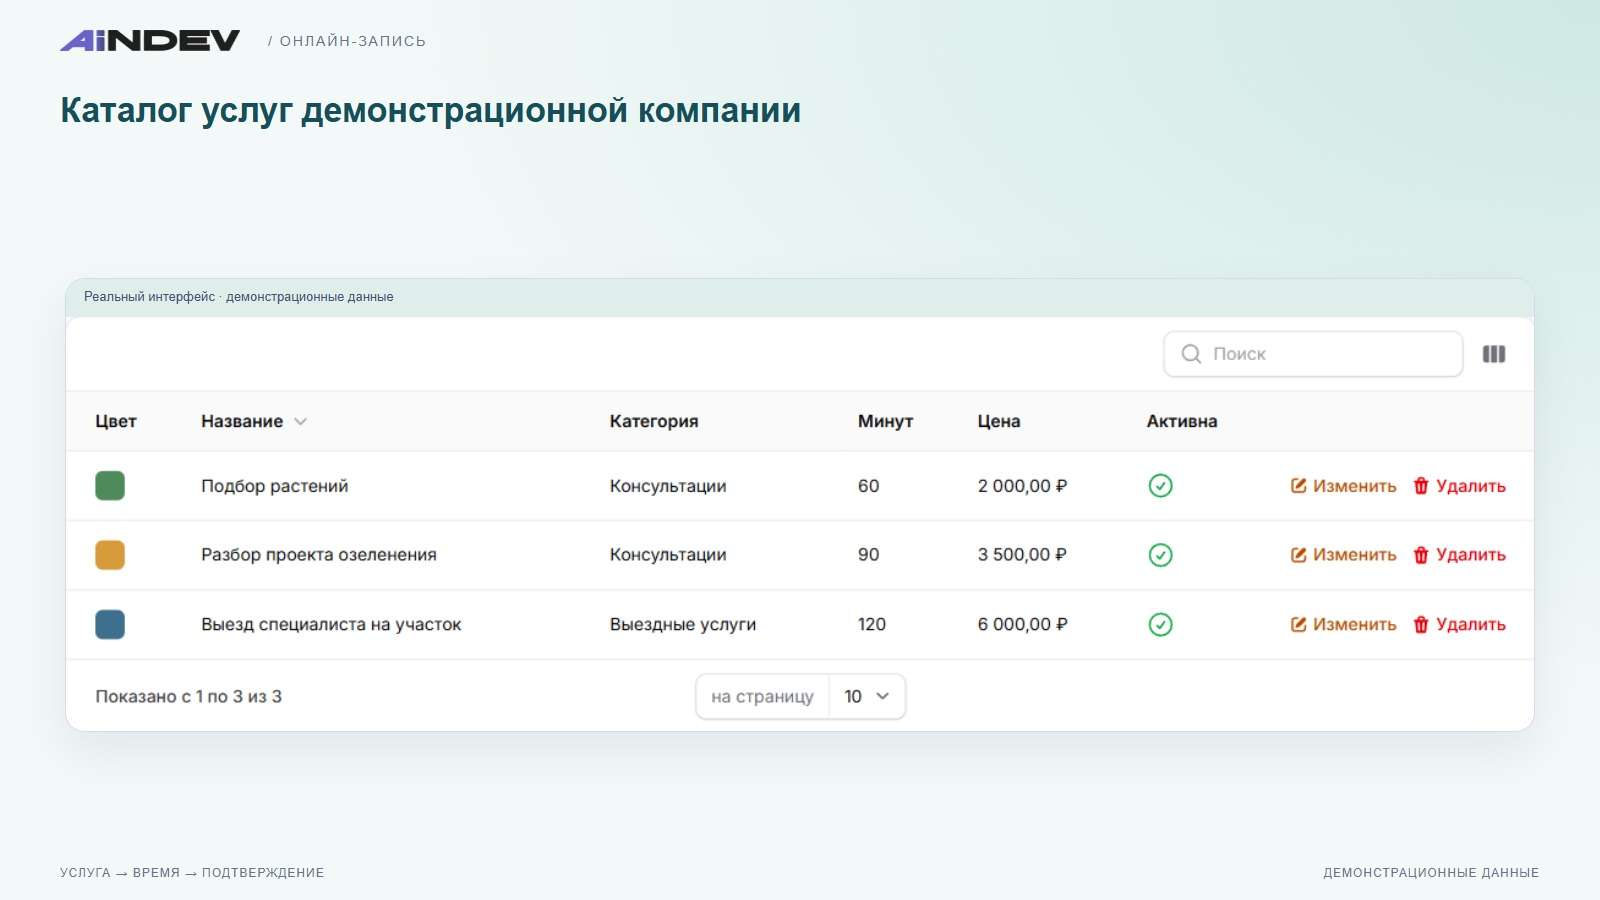Click the 90 minutes value

[869, 555]
